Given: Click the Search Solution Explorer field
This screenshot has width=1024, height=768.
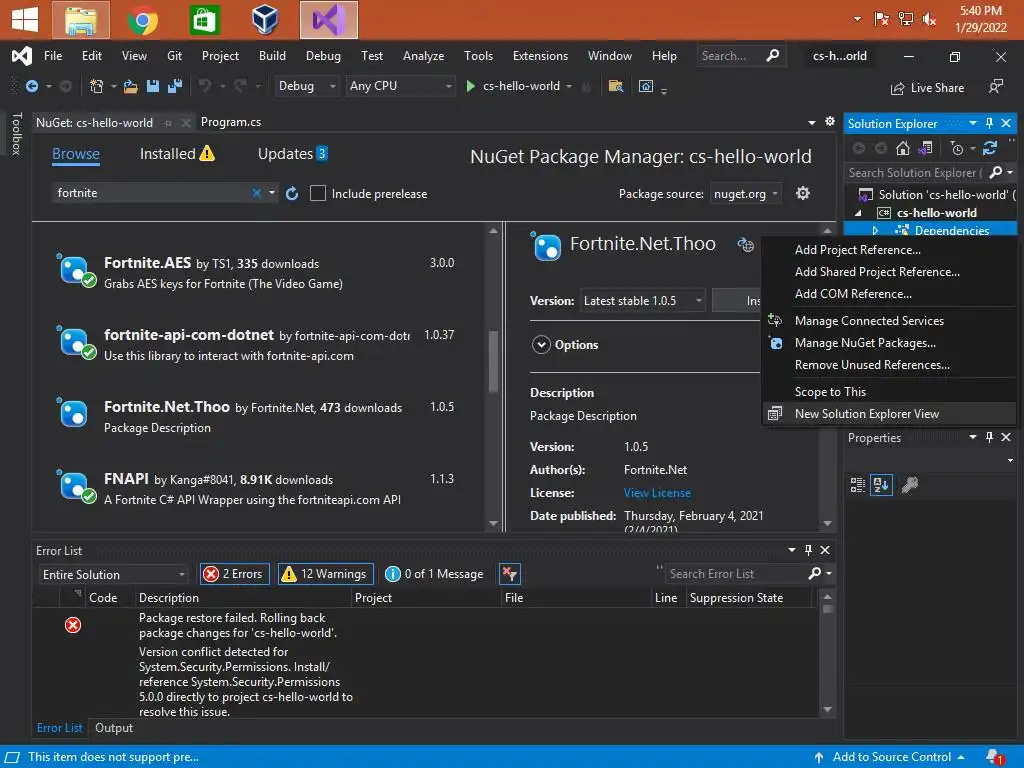Looking at the screenshot, I should point(914,173).
